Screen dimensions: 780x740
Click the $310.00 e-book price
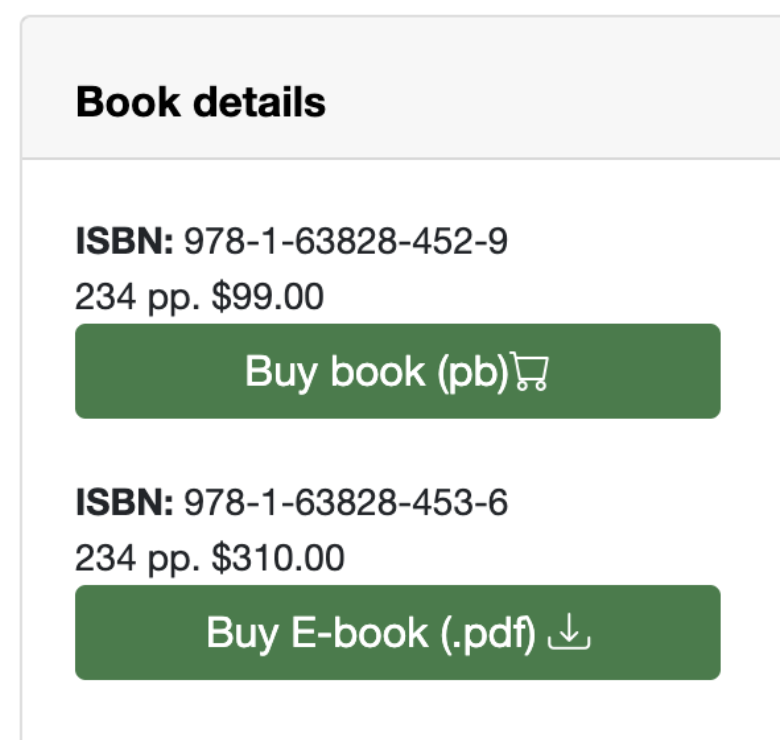tap(278, 558)
